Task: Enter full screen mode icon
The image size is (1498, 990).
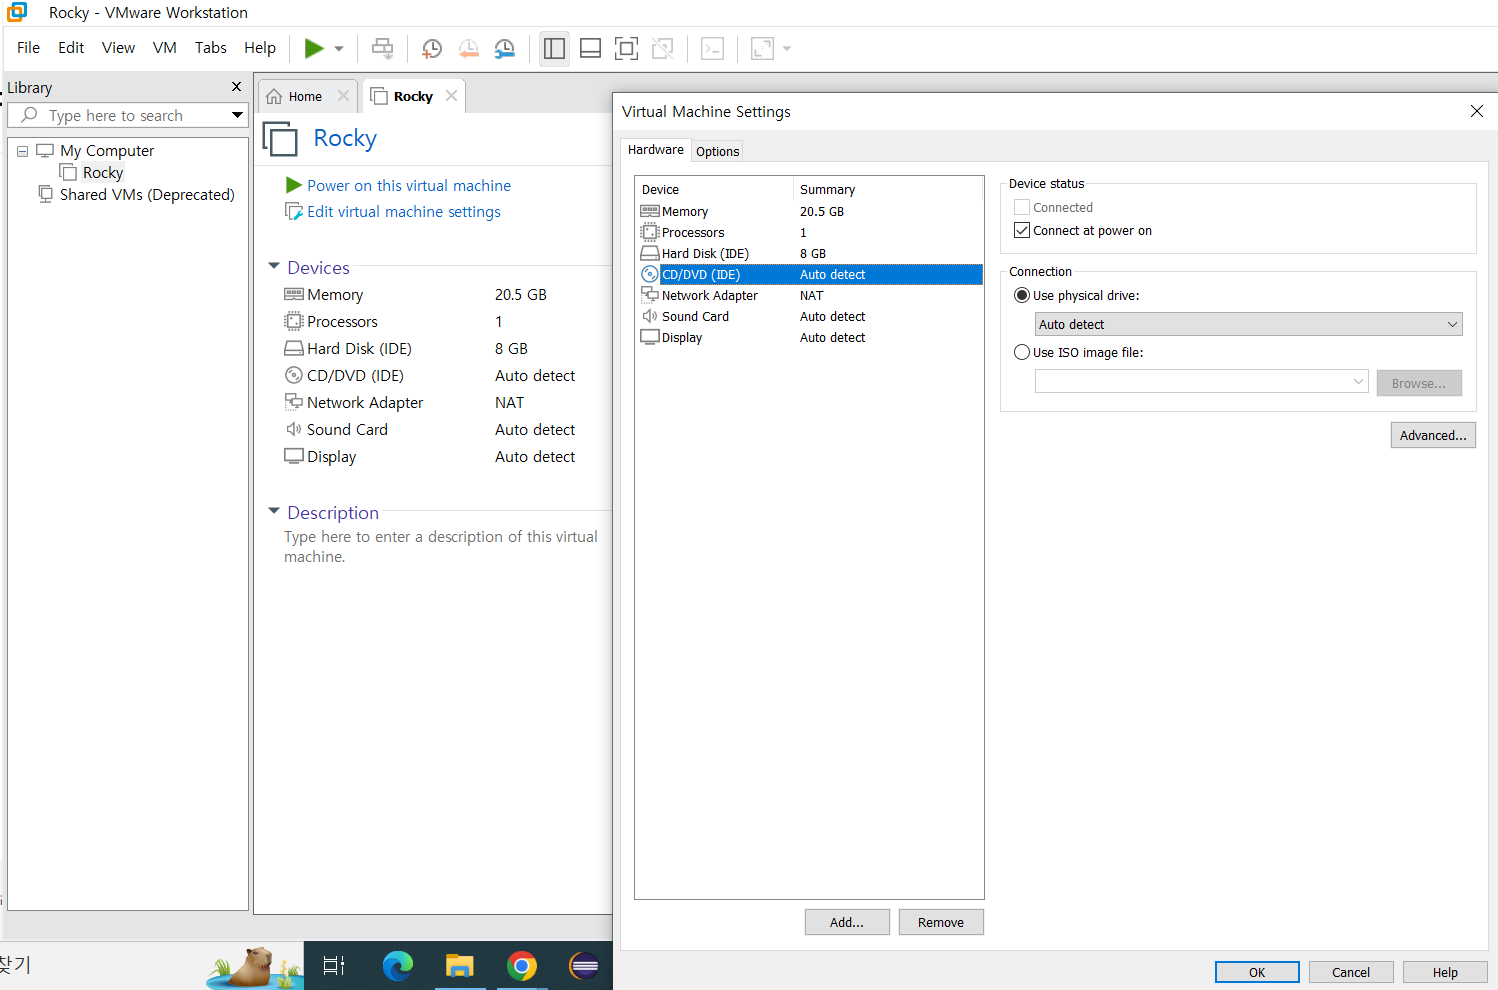Action: click(x=626, y=48)
